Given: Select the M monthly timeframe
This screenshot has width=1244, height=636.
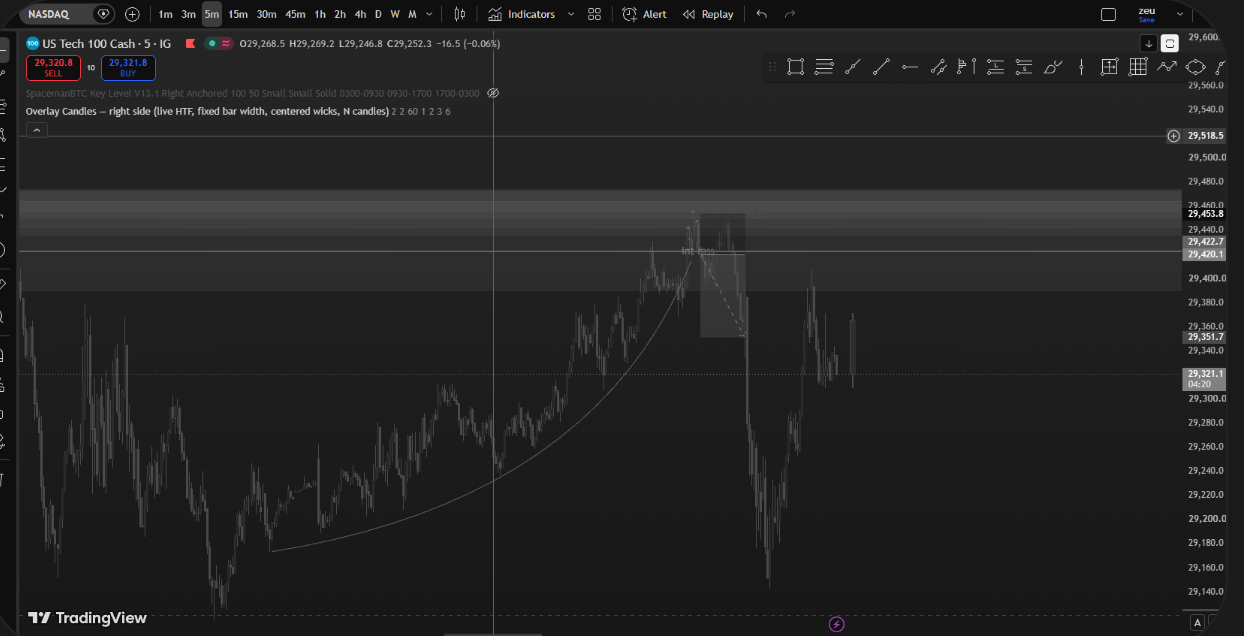Looking at the screenshot, I should coord(412,14).
